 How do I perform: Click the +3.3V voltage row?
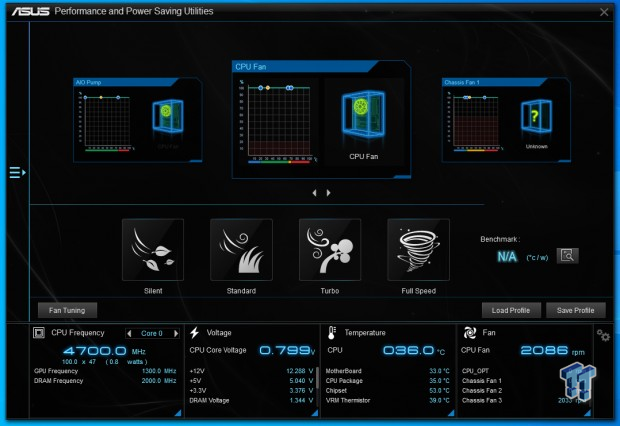pos(251,390)
